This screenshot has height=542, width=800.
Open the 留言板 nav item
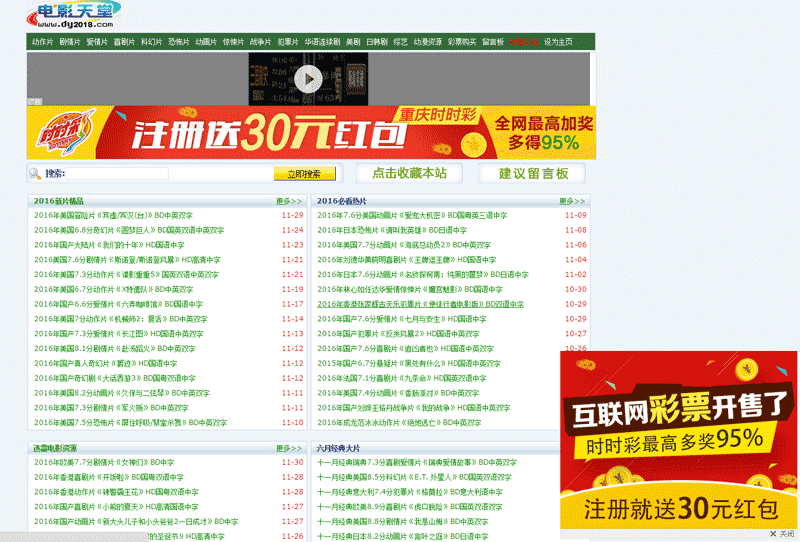[x=493, y=42]
